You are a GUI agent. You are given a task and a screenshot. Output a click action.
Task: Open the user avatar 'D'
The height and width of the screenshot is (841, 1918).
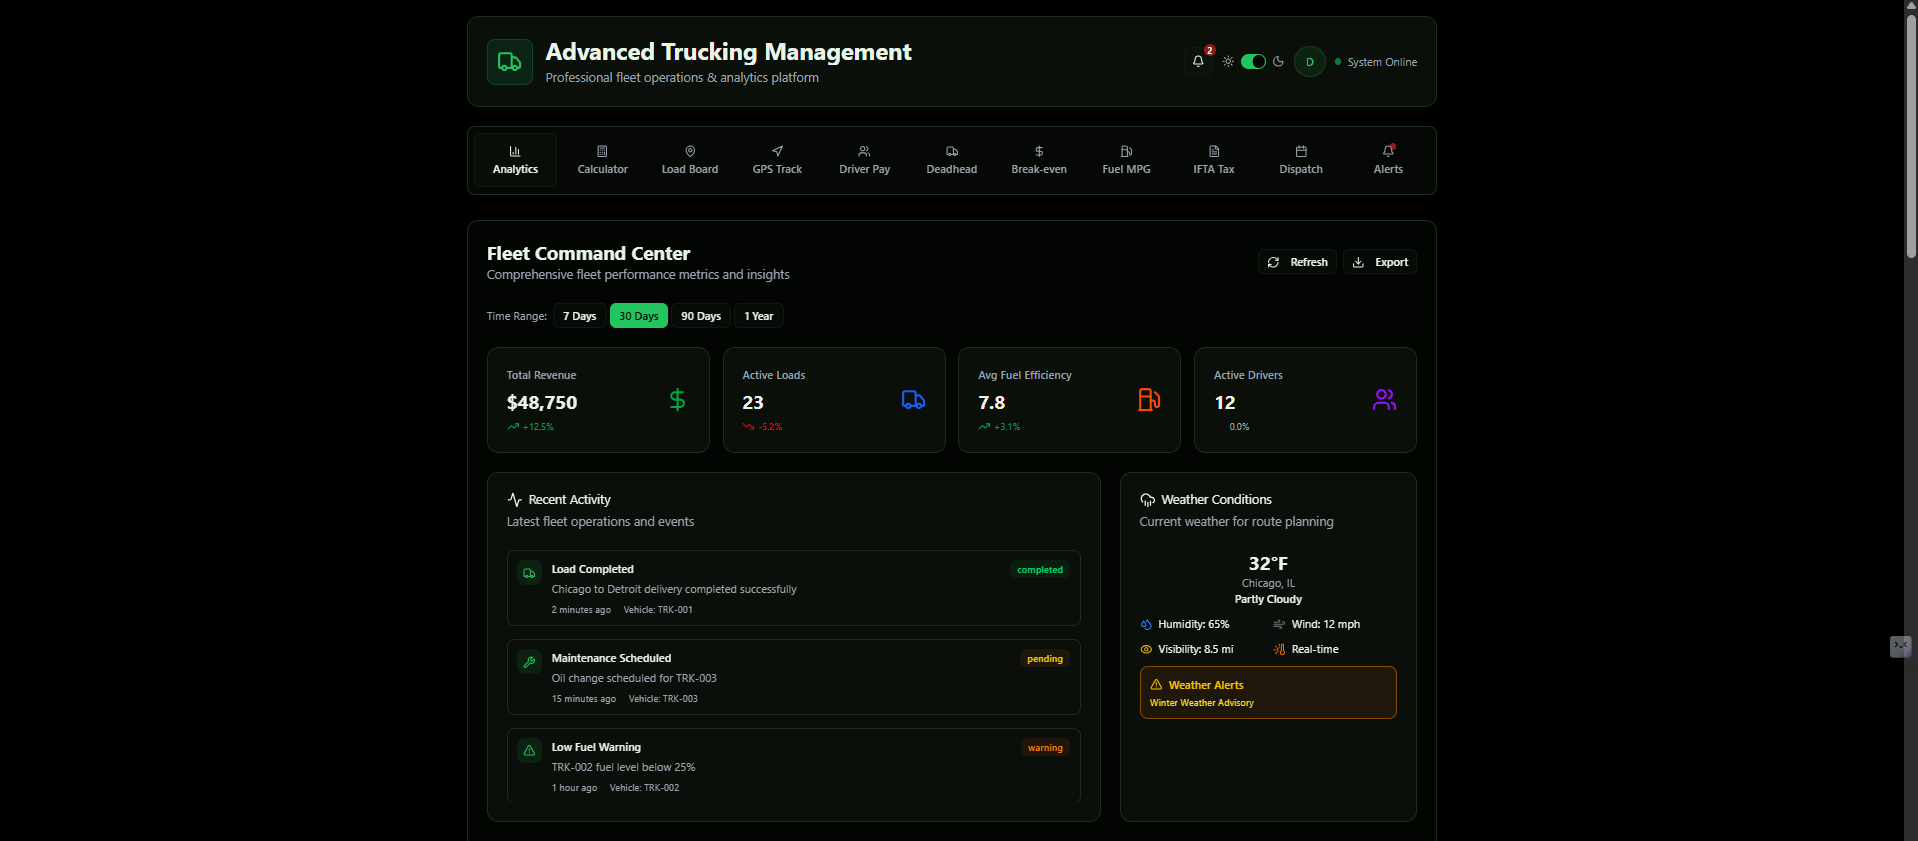tap(1310, 62)
